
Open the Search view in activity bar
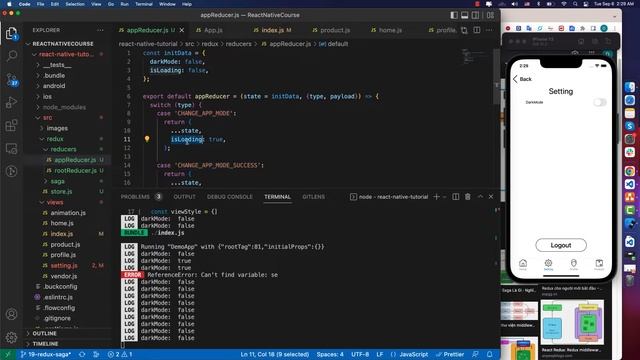(11, 56)
